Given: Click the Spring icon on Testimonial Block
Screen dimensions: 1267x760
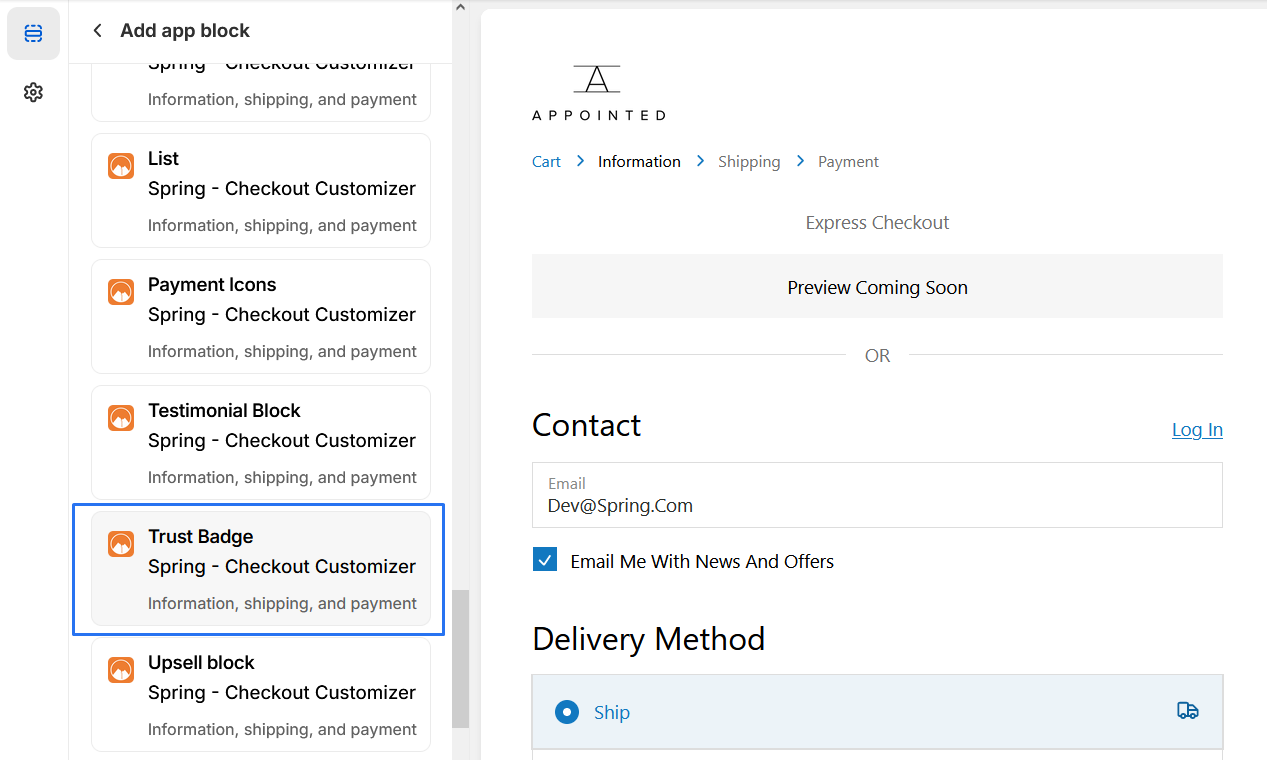Looking at the screenshot, I should [x=121, y=418].
